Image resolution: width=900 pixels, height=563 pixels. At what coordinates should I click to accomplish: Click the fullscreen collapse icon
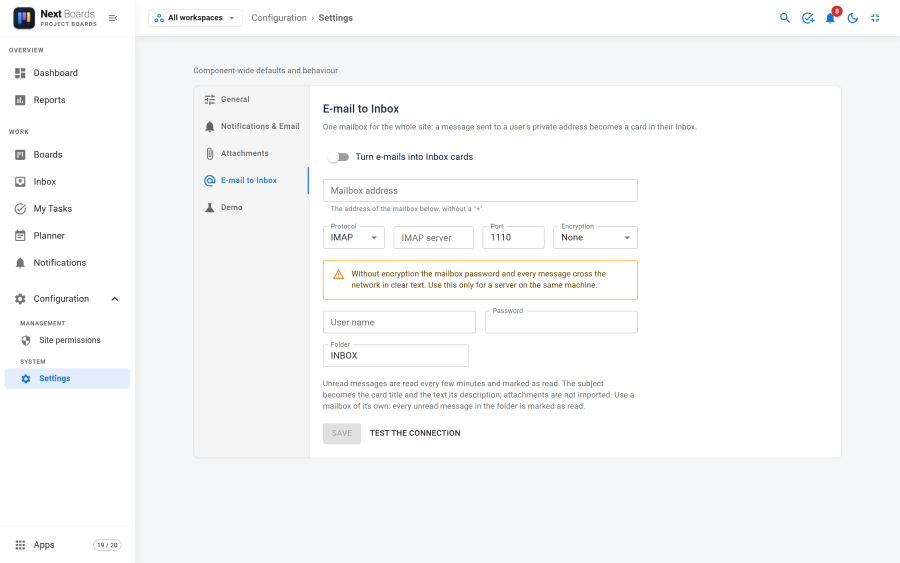click(875, 18)
